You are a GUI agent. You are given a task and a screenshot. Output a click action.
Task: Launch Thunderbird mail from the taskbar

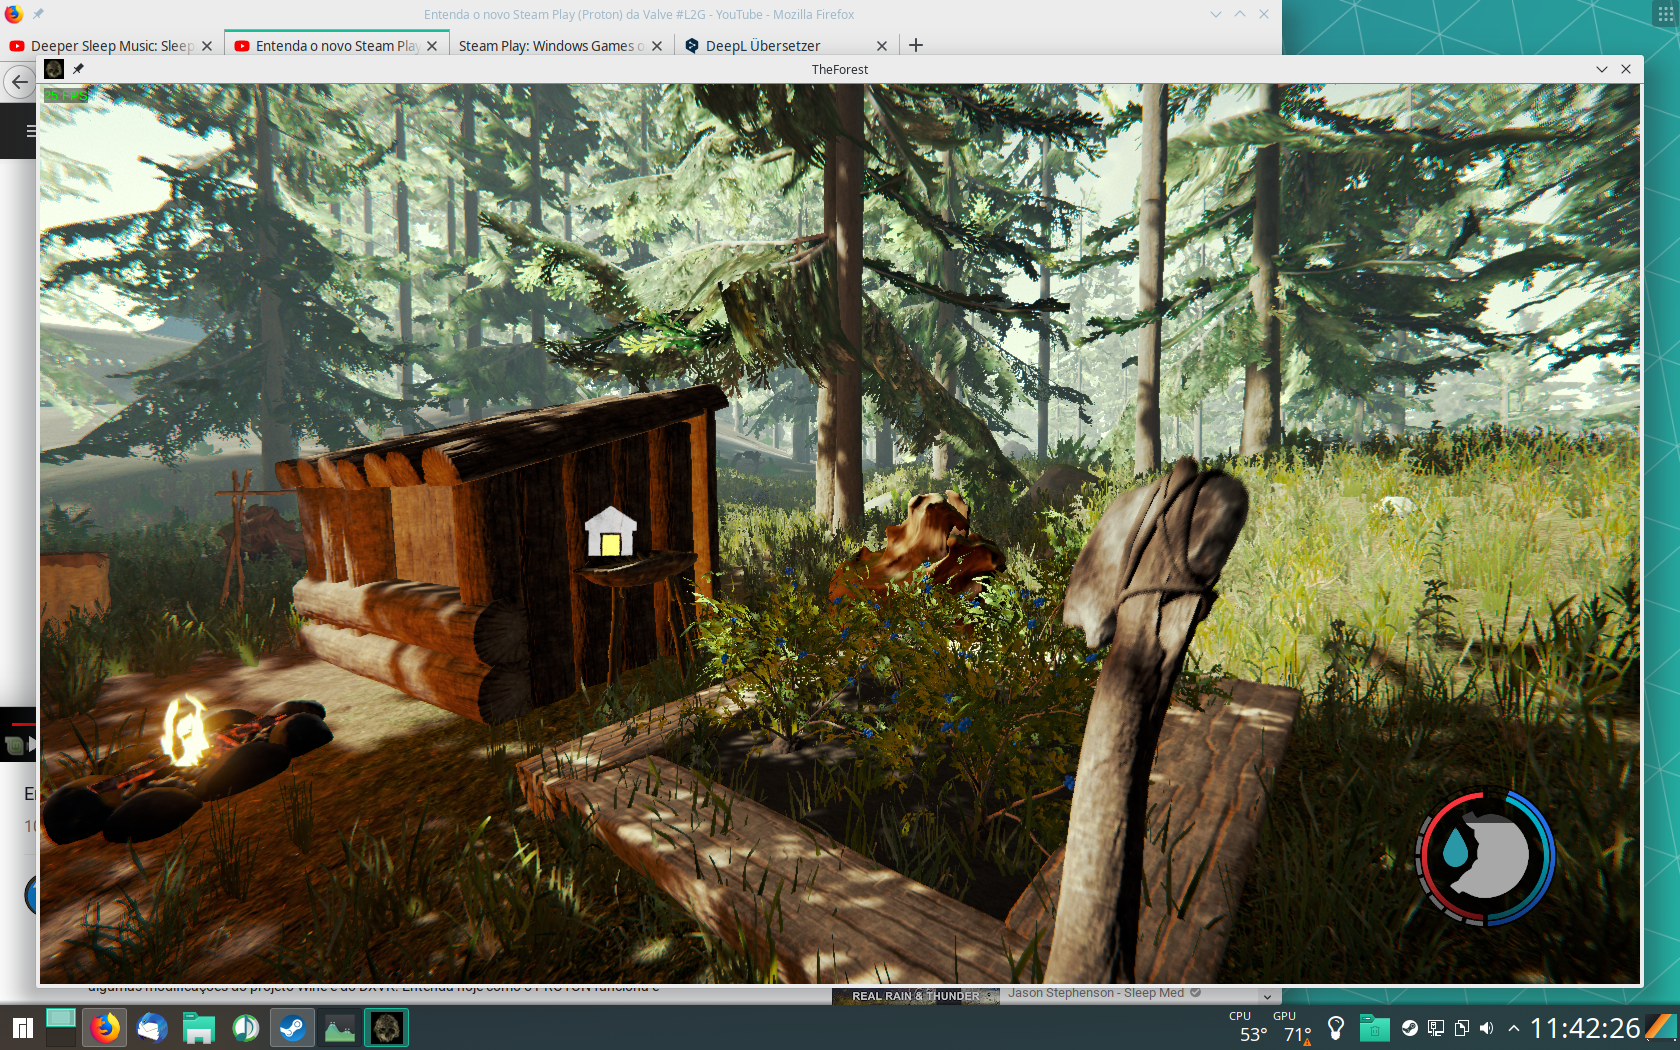coord(151,1028)
